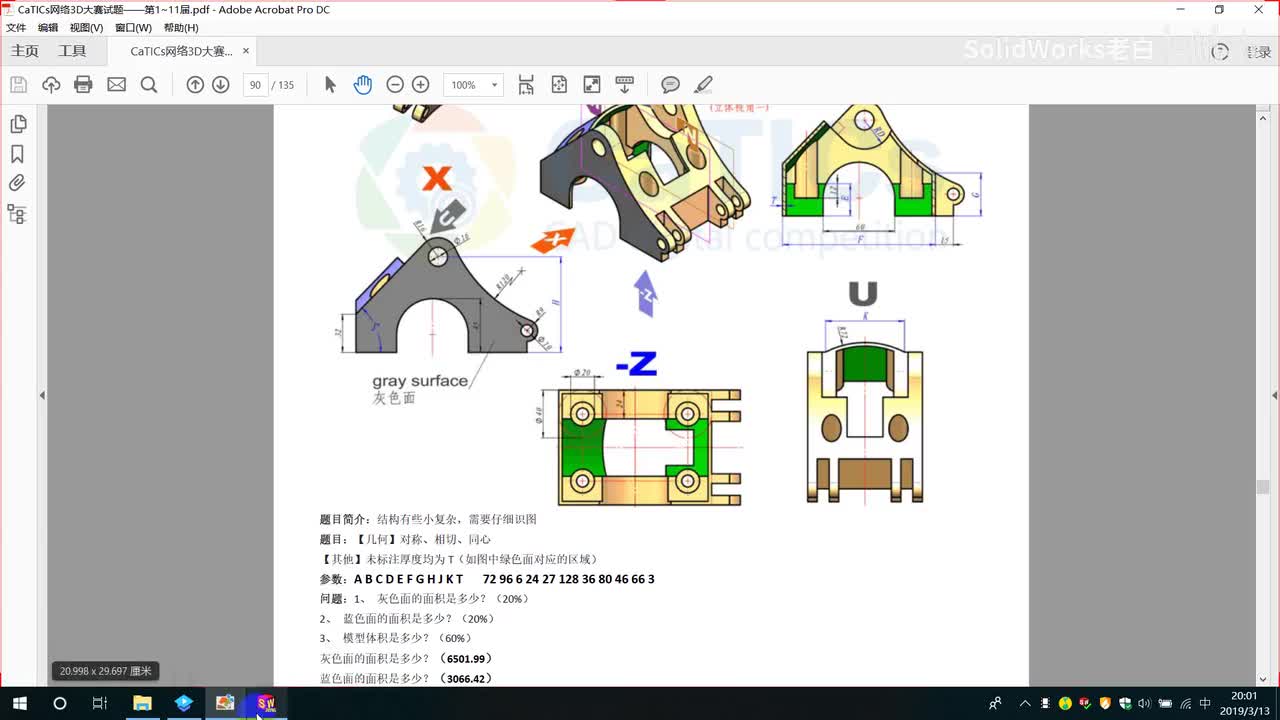Fit one full page icon
The height and width of the screenshot is (720, 1280).
coord(559,85)
